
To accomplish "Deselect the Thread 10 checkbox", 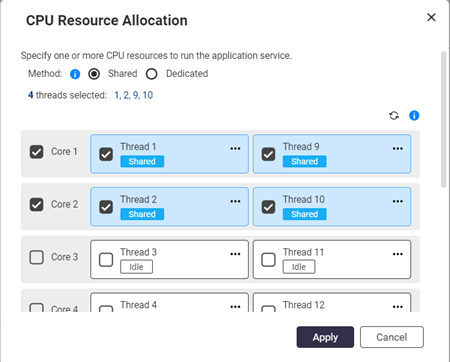I will pos(268,207).
